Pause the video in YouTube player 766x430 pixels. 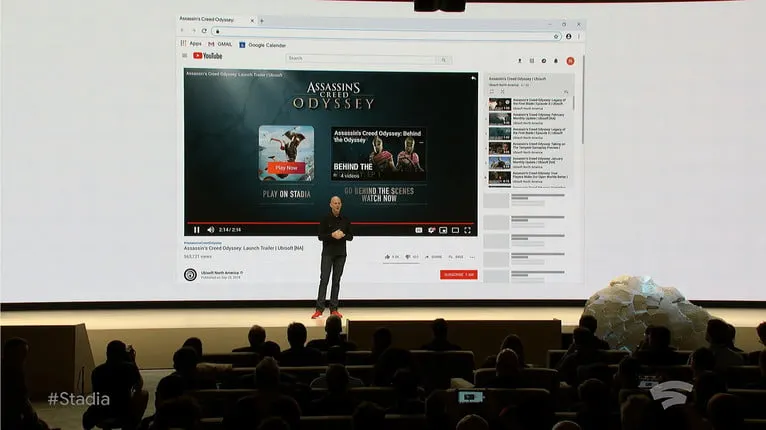click(x=196, y=230)
